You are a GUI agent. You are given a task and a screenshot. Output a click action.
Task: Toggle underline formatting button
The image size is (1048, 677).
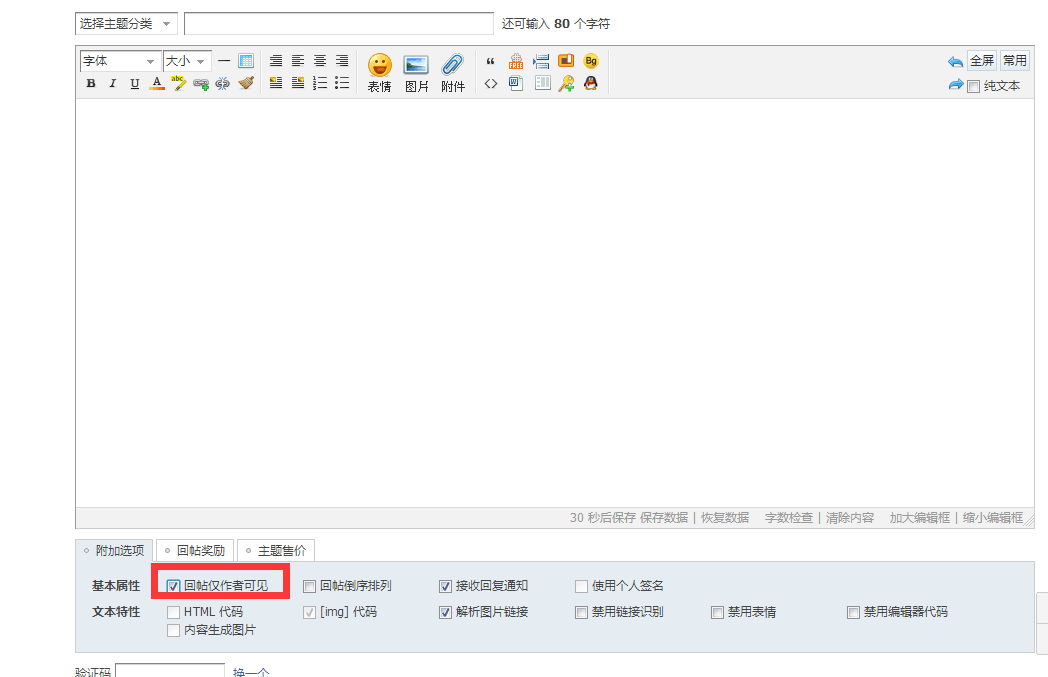pos(135,84)
